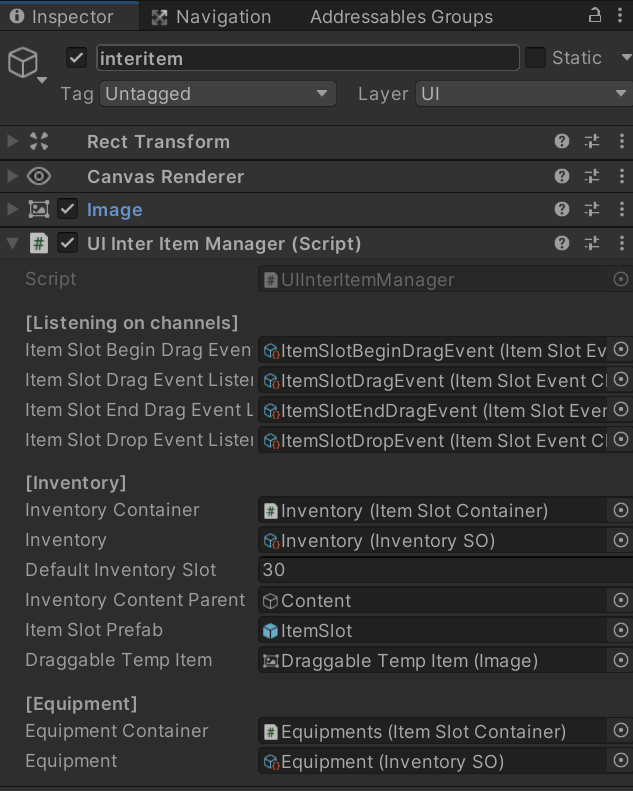The height and width of the screenshot is (791, 633).
Task: Open presets for Canvas Renderer
Action: point(592,176)
